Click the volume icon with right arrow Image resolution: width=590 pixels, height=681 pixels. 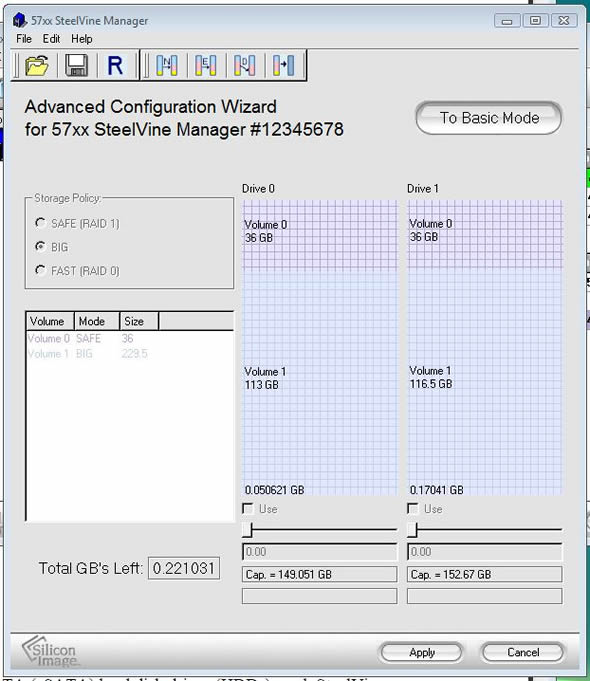283,66
